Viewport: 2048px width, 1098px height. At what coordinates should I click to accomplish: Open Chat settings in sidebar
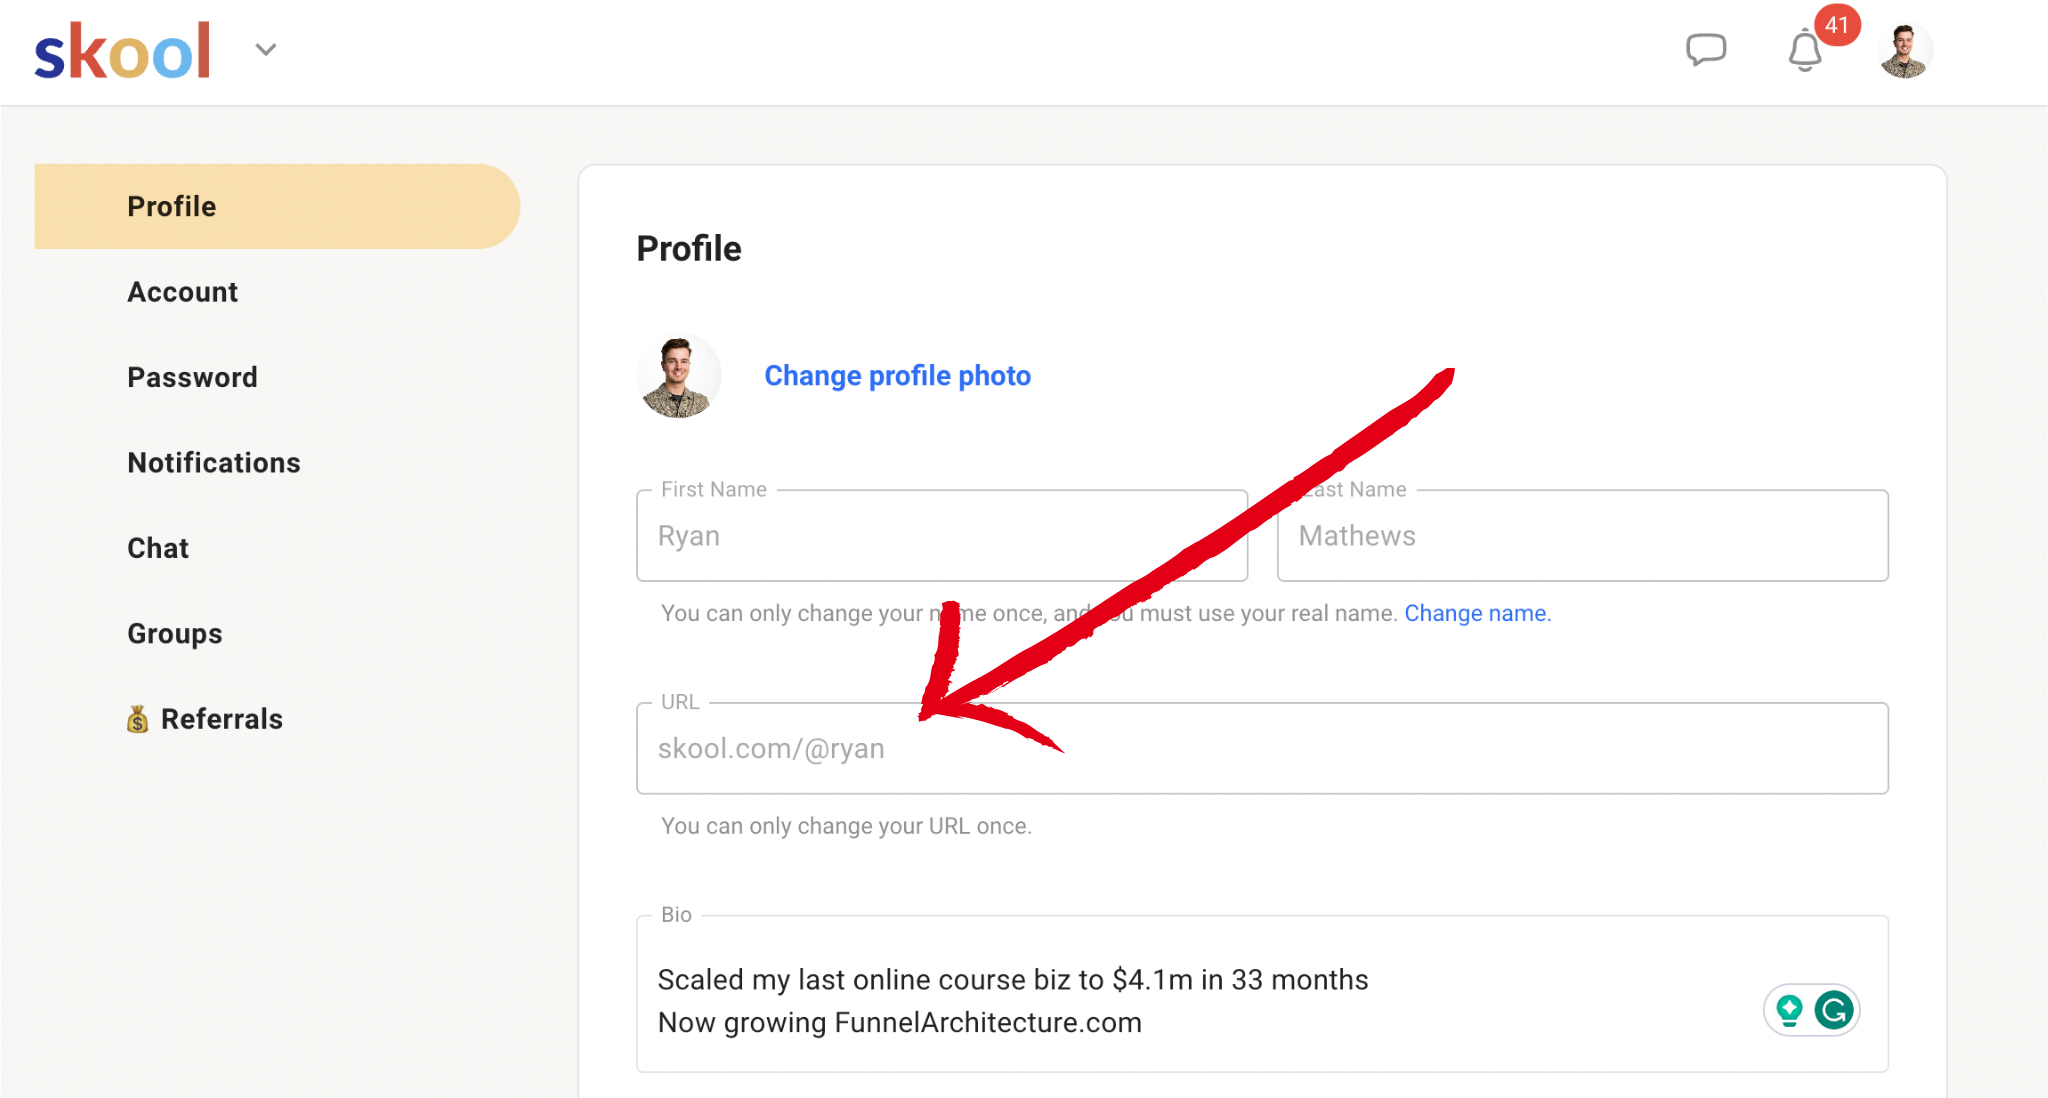158,548
